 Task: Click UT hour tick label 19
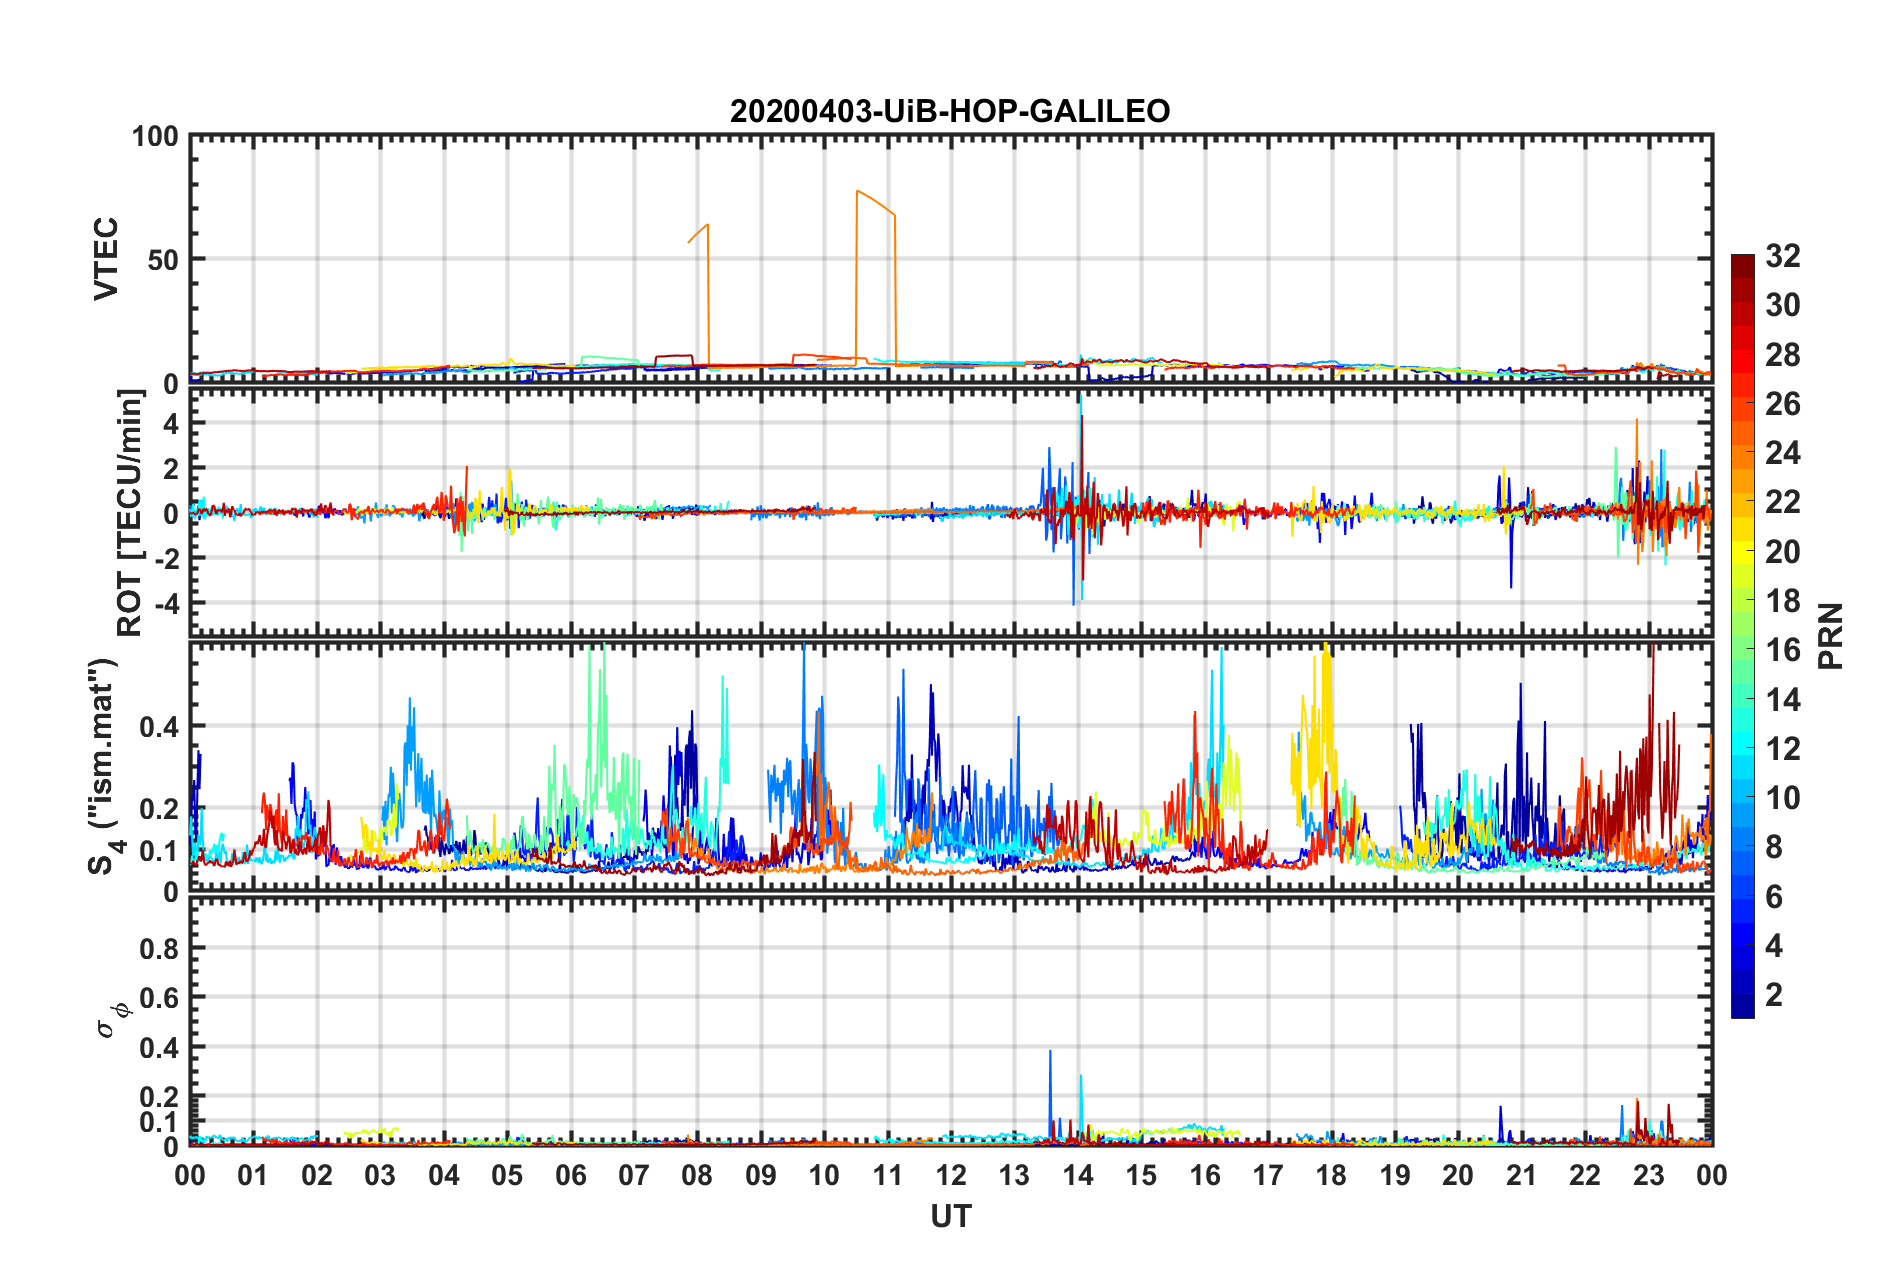[x=1395, y=1175]
